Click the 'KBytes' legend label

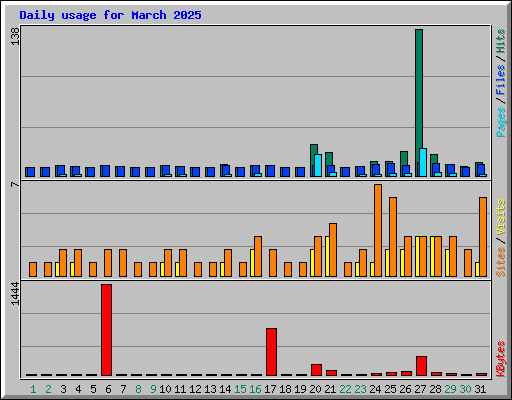pyautogui.click(x=501, y=359)
